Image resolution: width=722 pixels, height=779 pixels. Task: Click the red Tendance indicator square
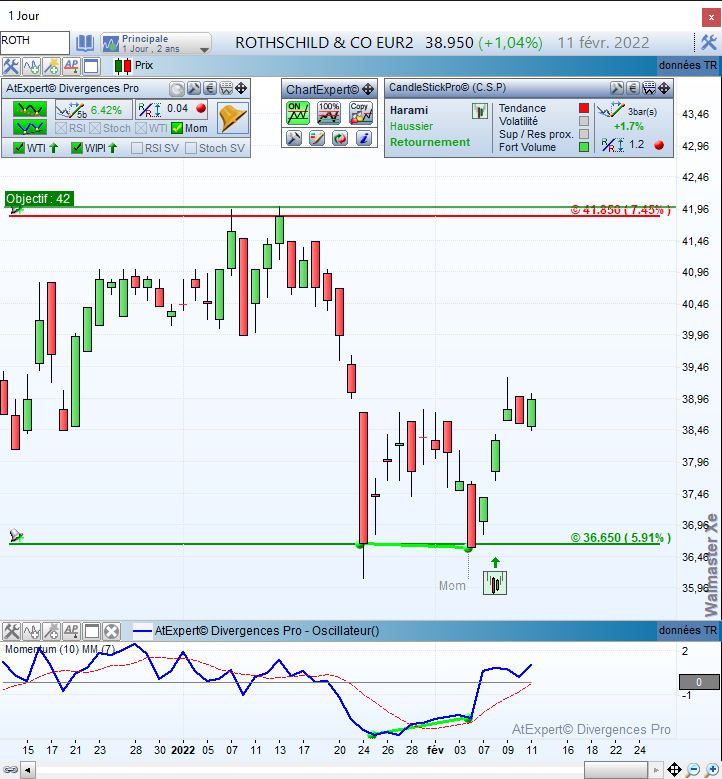(x=584, y=108)
